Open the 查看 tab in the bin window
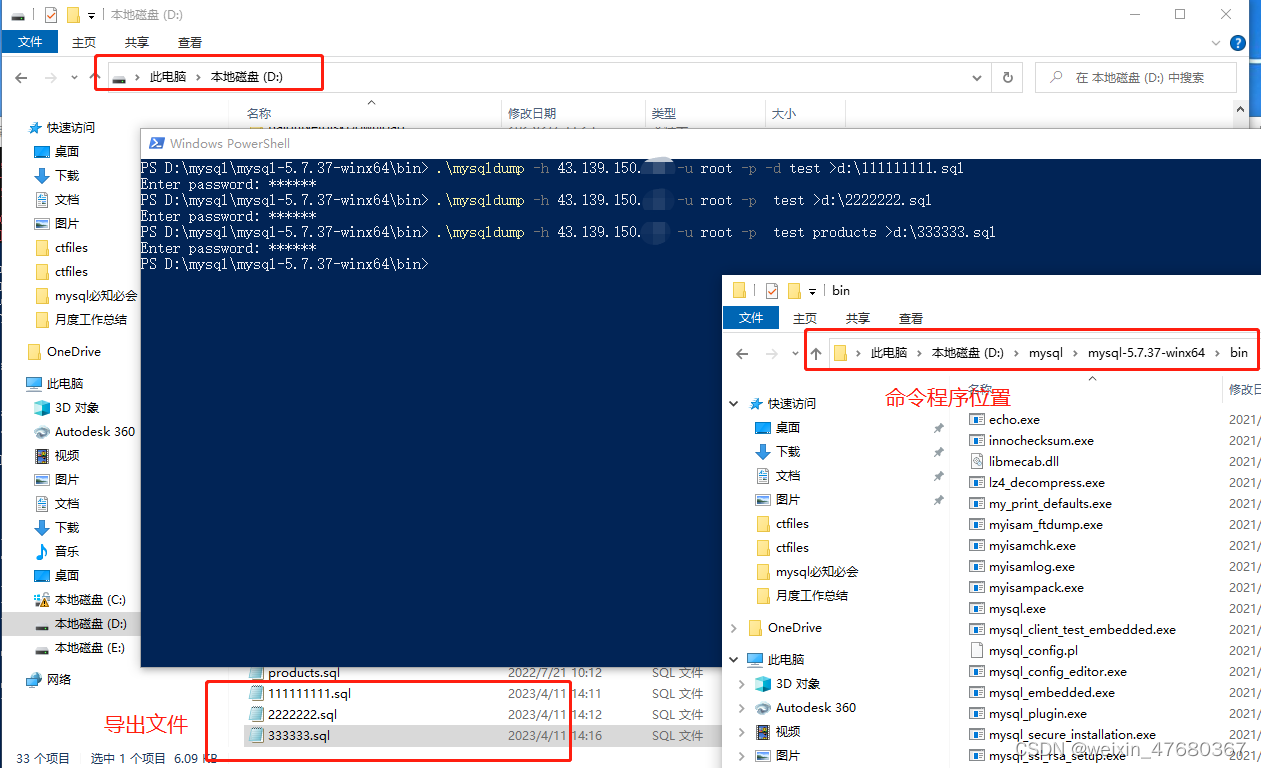The image size is (1261, 768). pyautogui.click(x=911, y=318)
